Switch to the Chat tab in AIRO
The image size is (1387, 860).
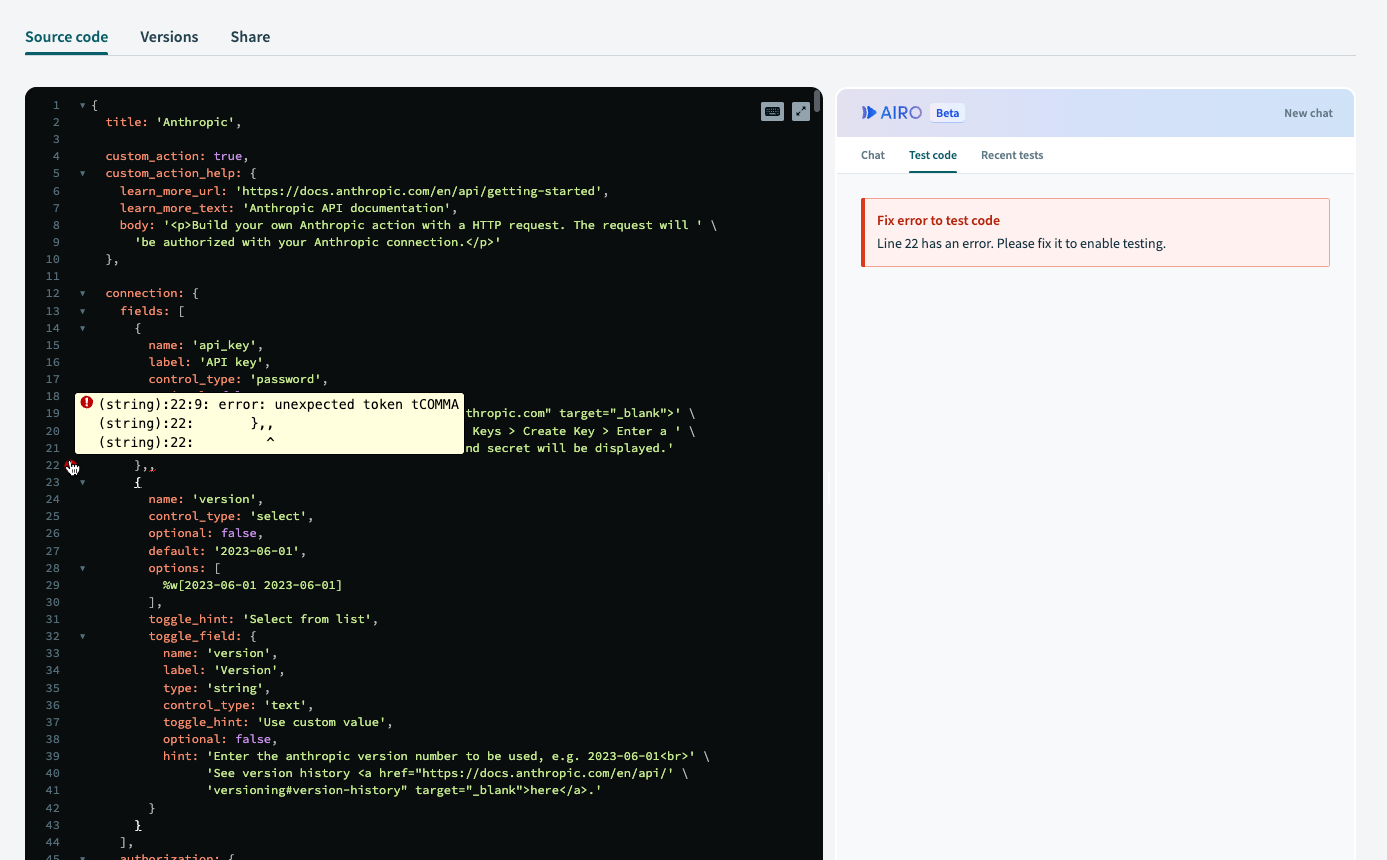[872, 155]
